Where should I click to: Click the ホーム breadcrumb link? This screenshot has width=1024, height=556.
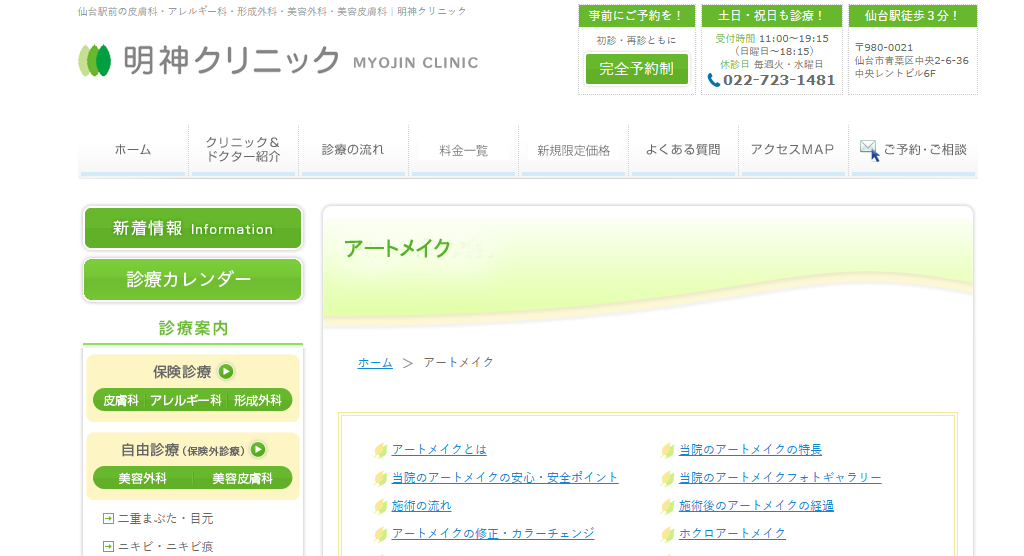pos(375,363)
